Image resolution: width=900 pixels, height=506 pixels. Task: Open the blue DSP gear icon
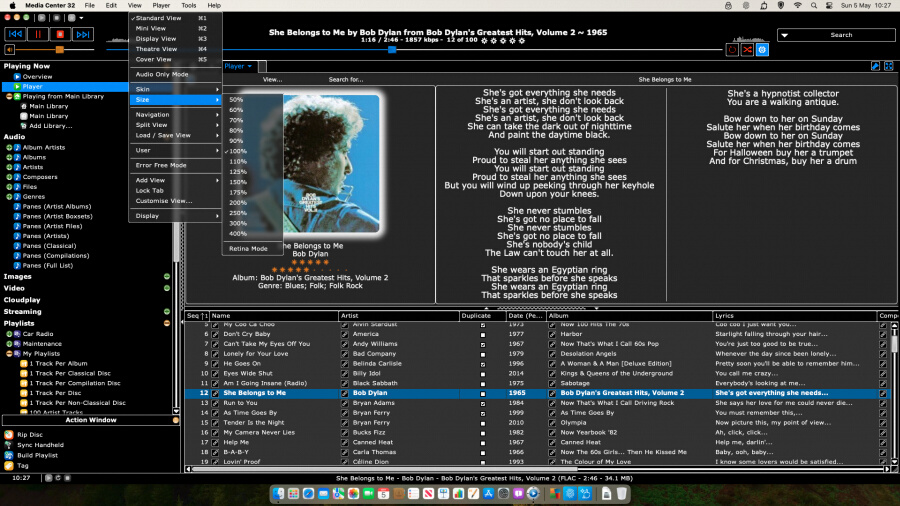click(762, 50)
